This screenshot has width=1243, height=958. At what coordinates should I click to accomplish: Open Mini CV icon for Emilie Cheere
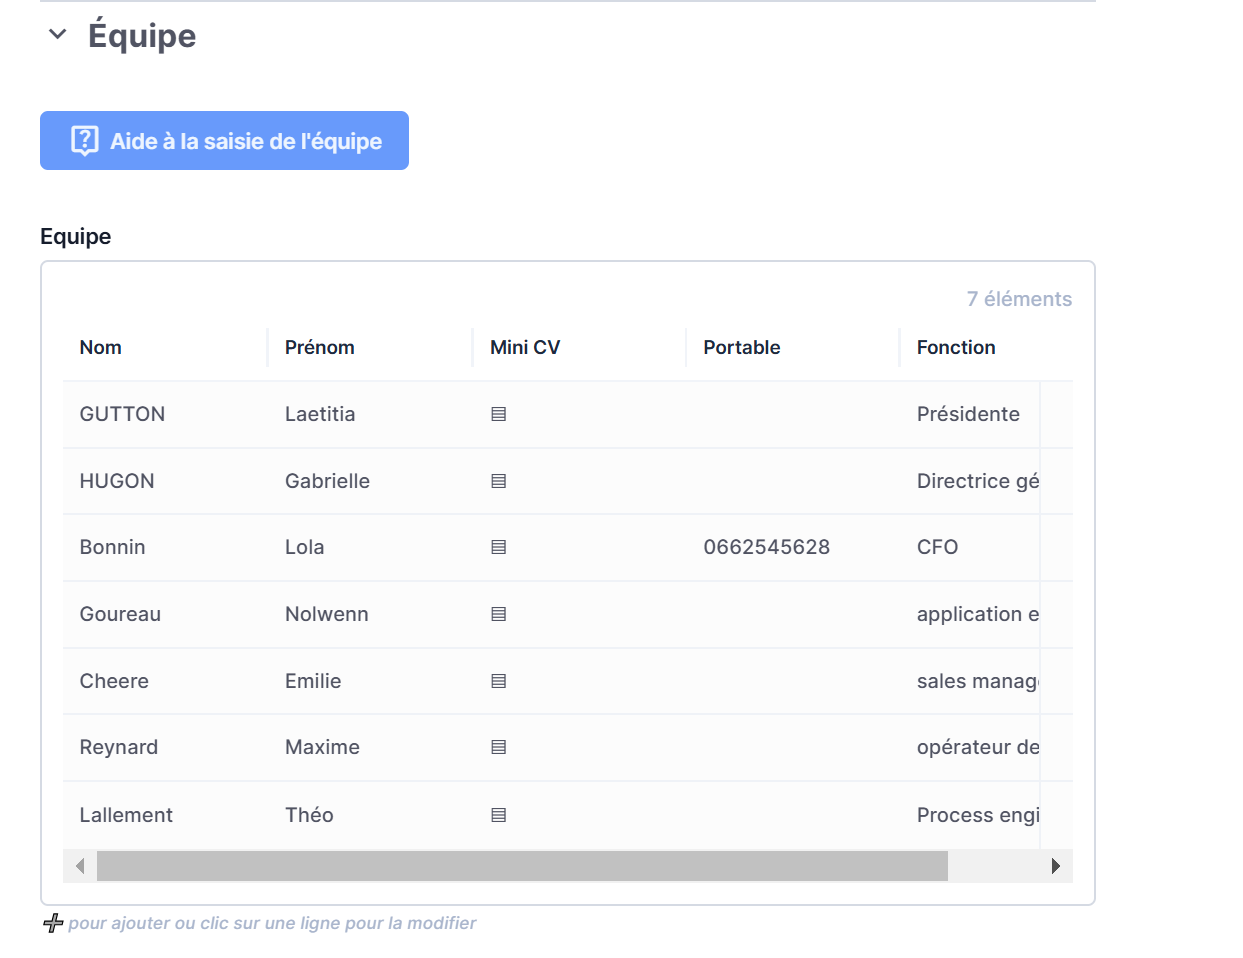coord(498,681)
